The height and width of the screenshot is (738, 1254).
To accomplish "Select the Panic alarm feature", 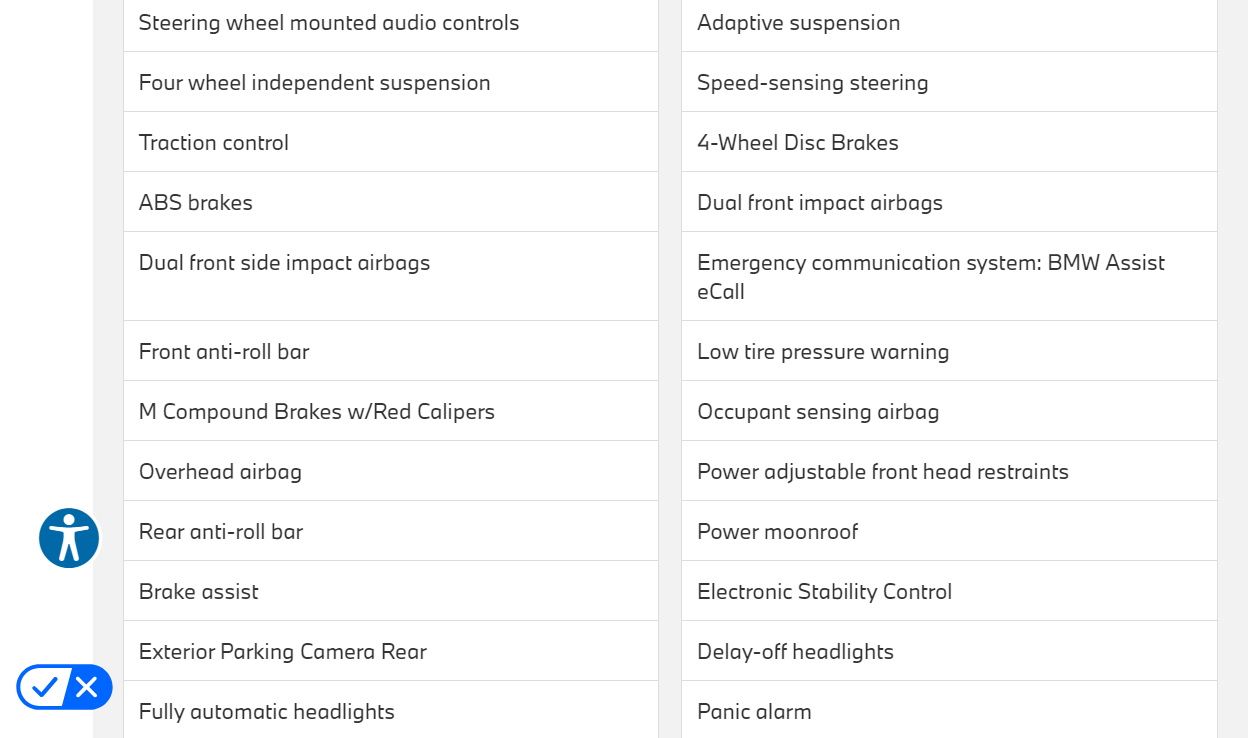I will pos(754,712).
